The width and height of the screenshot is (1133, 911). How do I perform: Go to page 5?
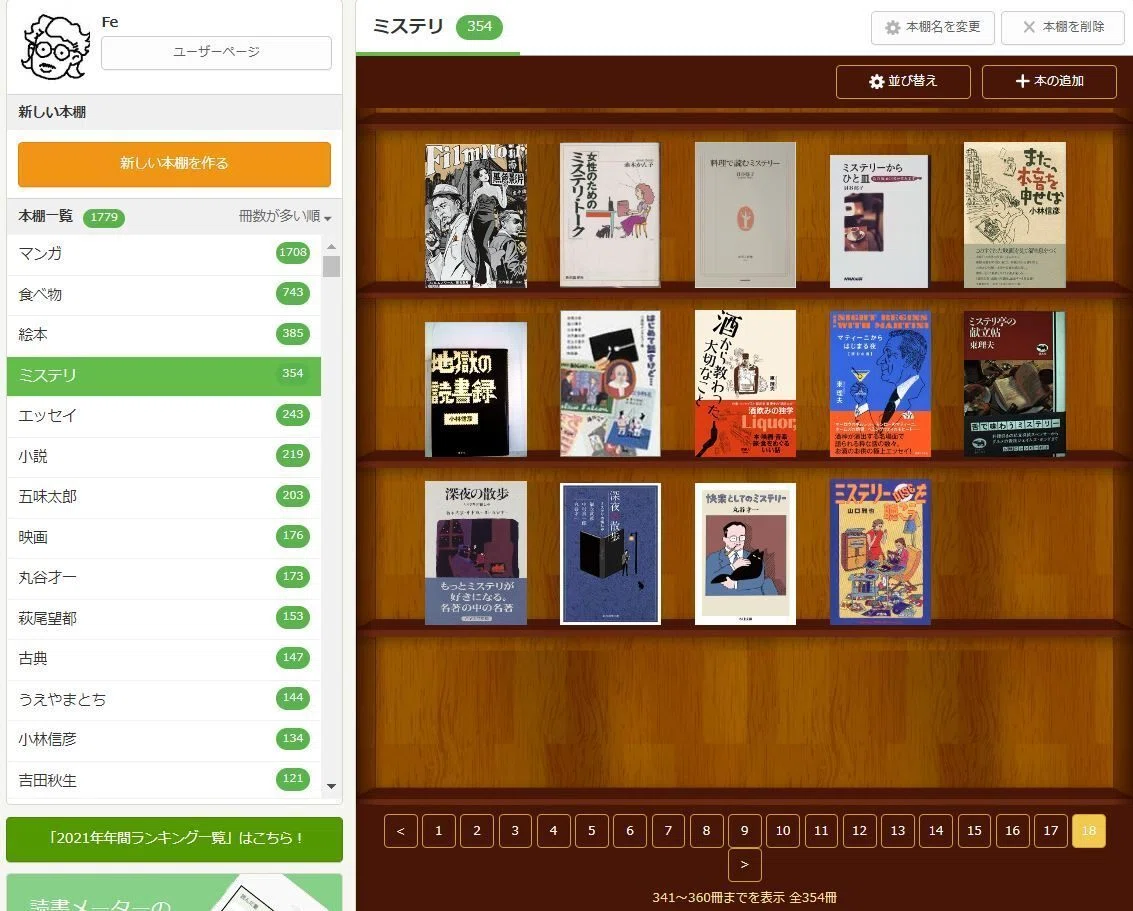[592, 831]
